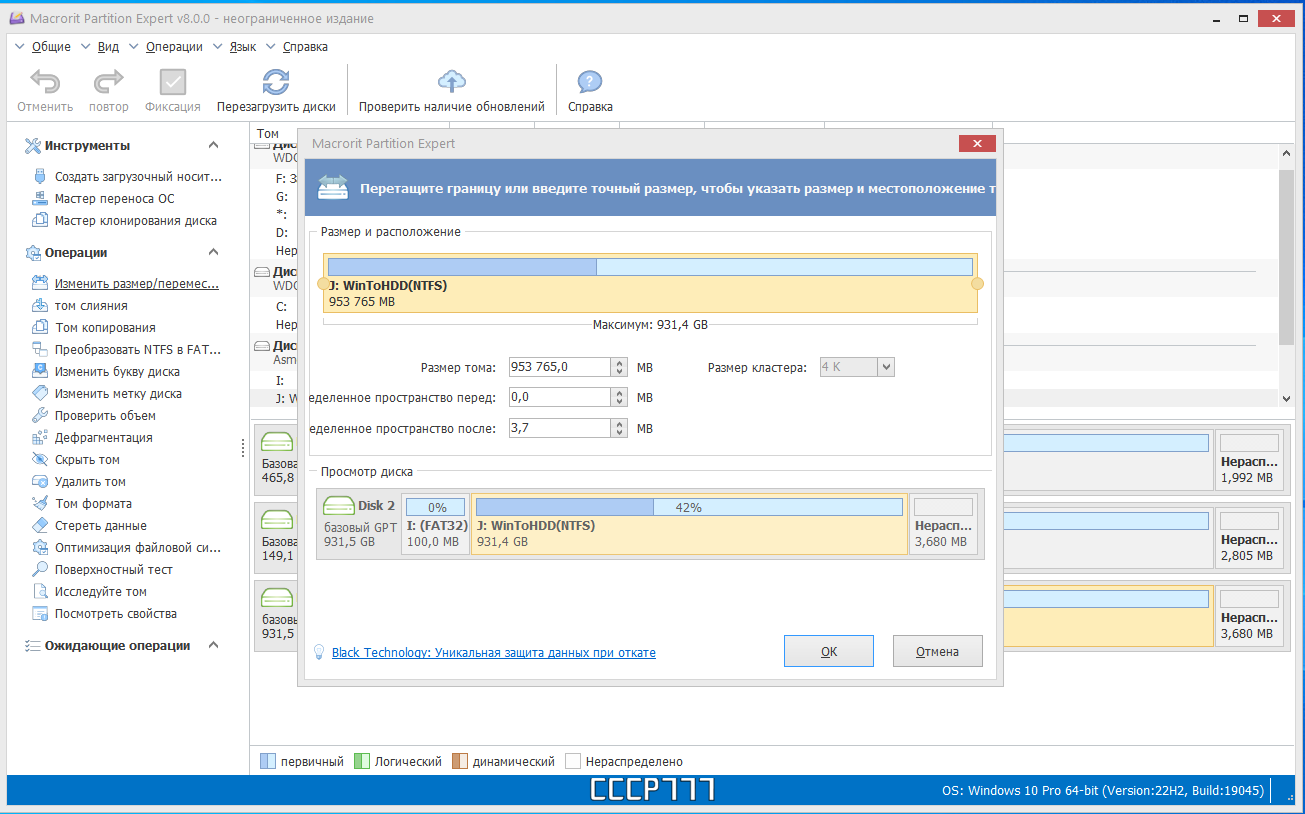1305x814 pixels.
Task: Click the Проверить наличие обновлений cloud icon
Action: pyautogui.click(x=452, y=82)
